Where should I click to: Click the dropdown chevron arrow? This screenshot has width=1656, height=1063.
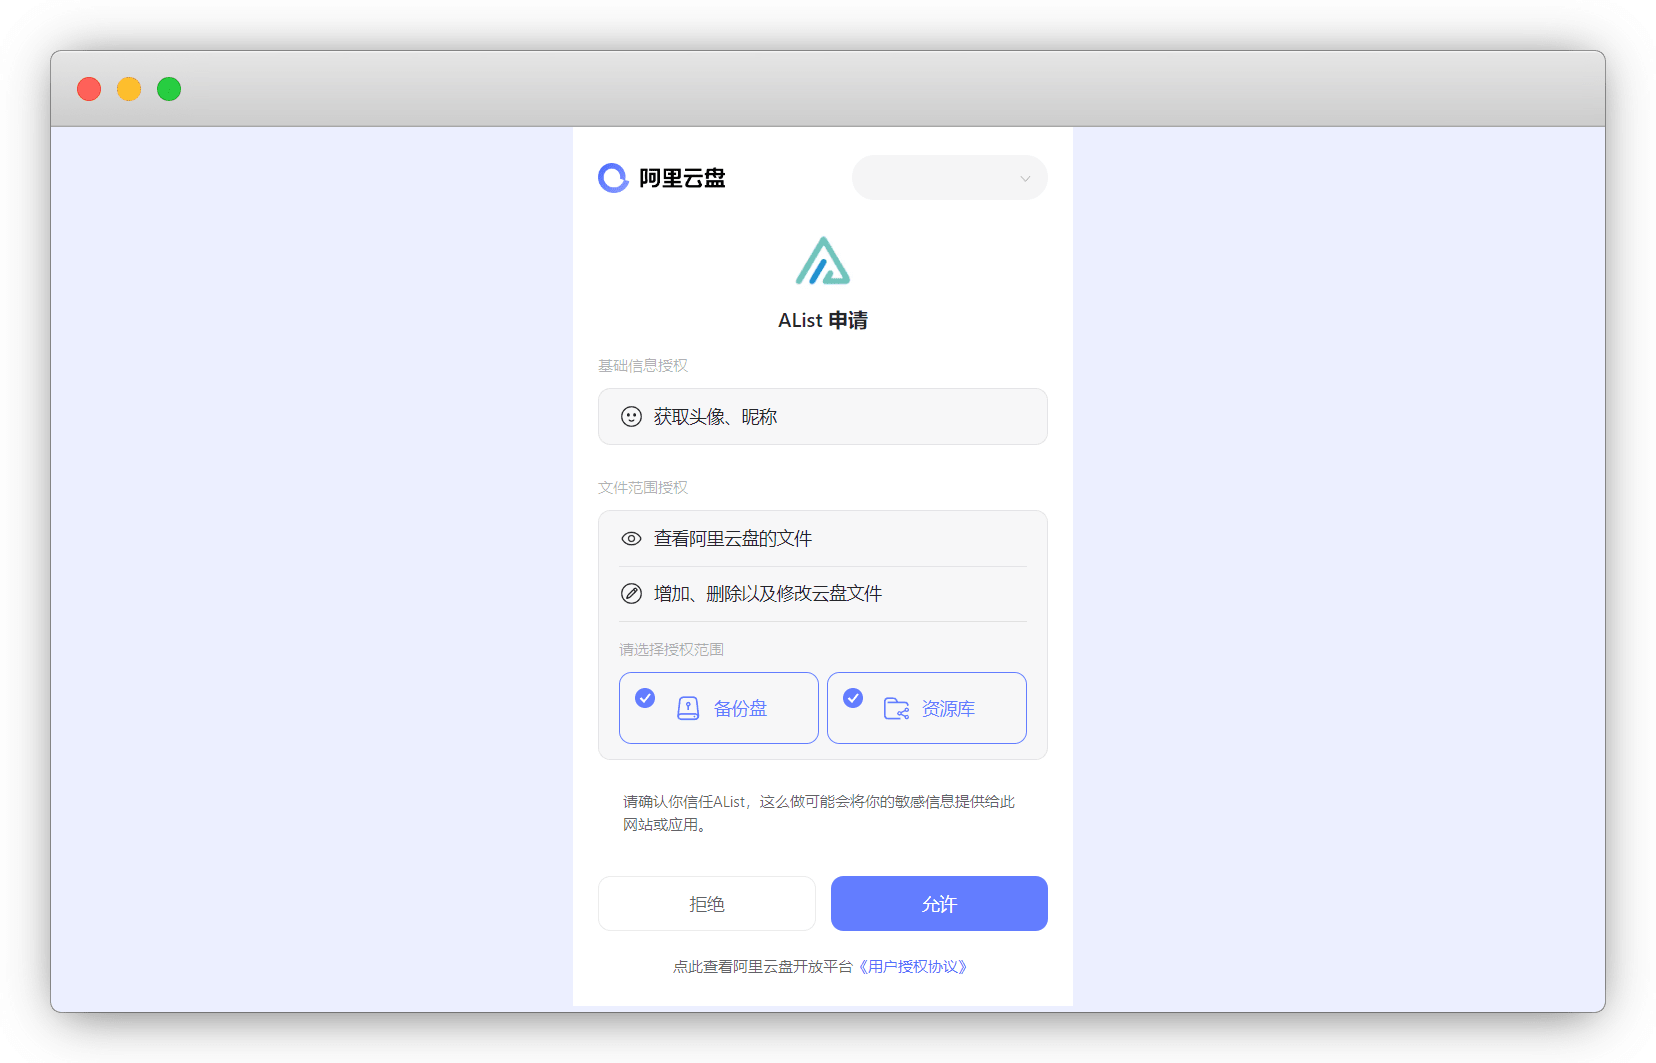(1025, 179)
